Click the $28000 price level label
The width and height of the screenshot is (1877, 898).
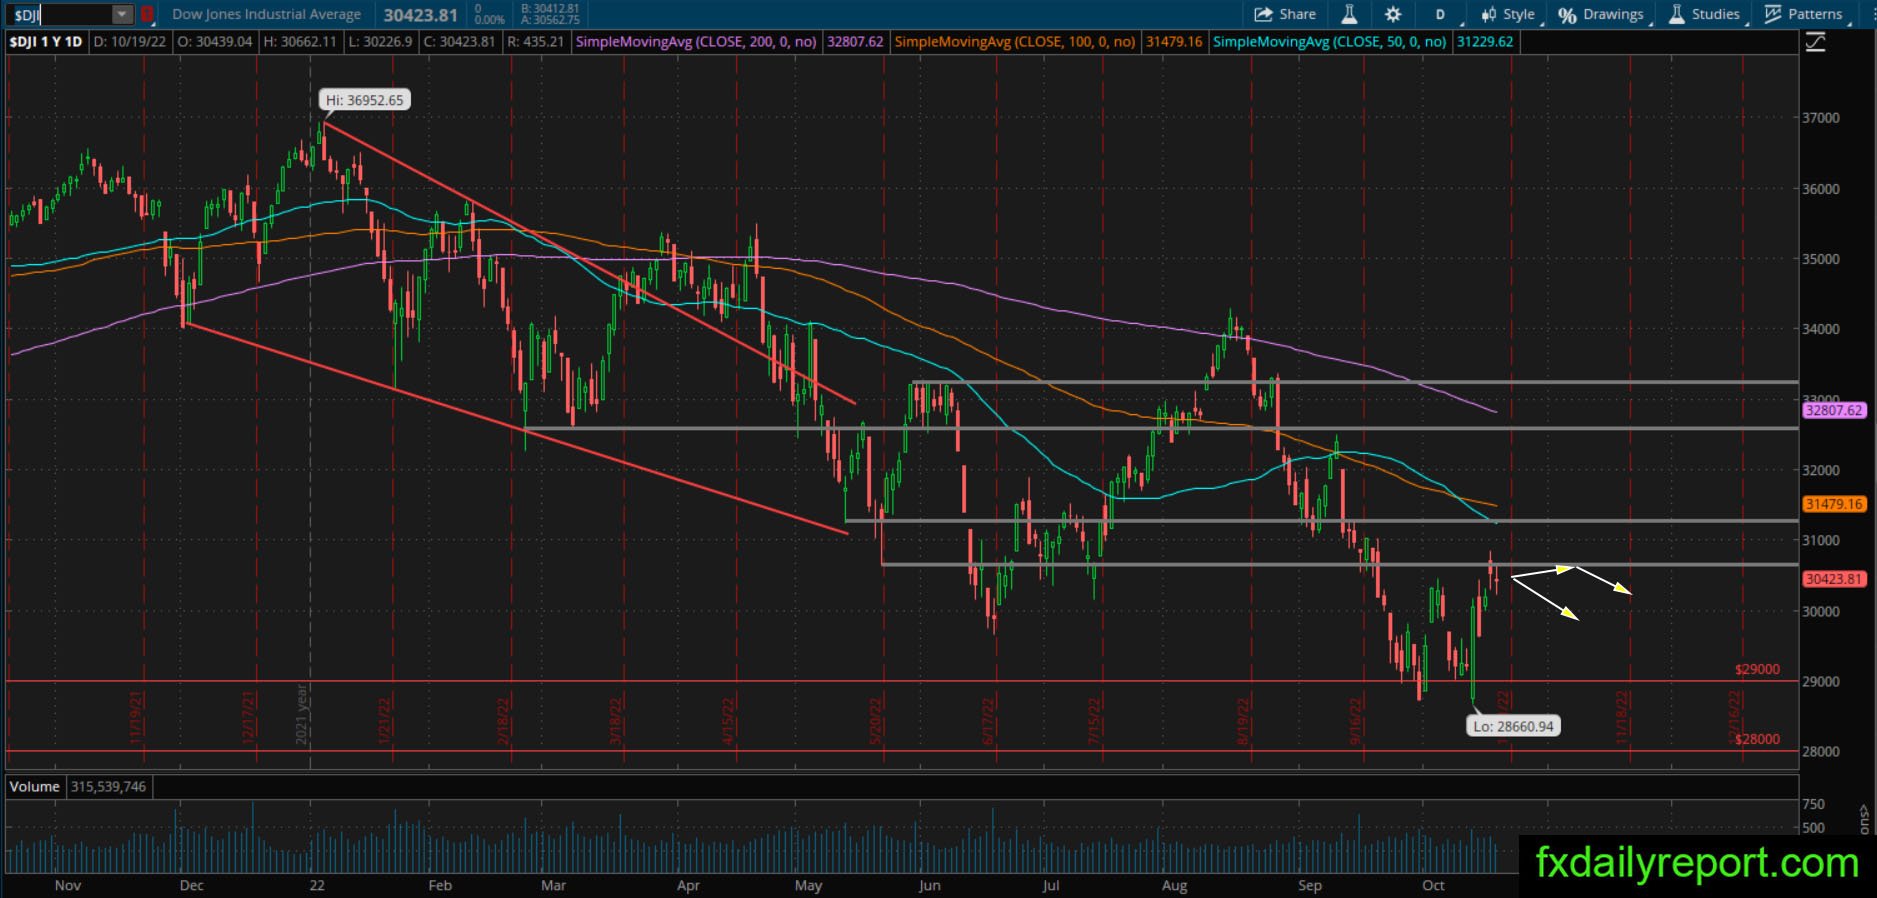pos(1757,739)
